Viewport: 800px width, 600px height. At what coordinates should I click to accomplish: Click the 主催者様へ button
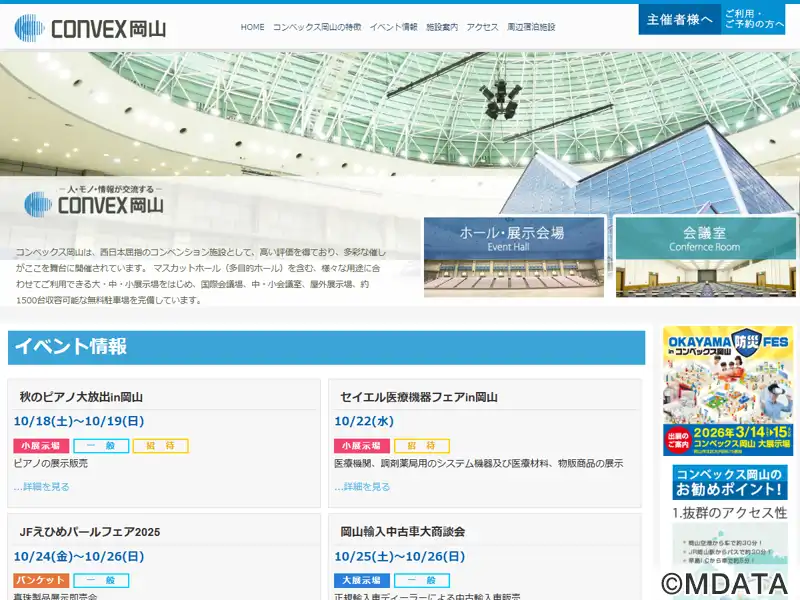(x=680, y=19)
